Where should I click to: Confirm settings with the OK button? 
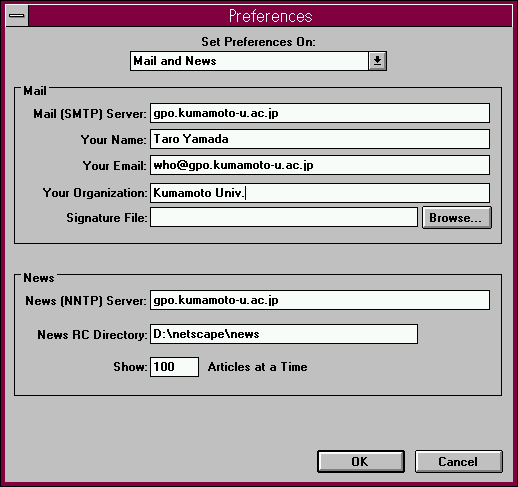pos(361,462)
